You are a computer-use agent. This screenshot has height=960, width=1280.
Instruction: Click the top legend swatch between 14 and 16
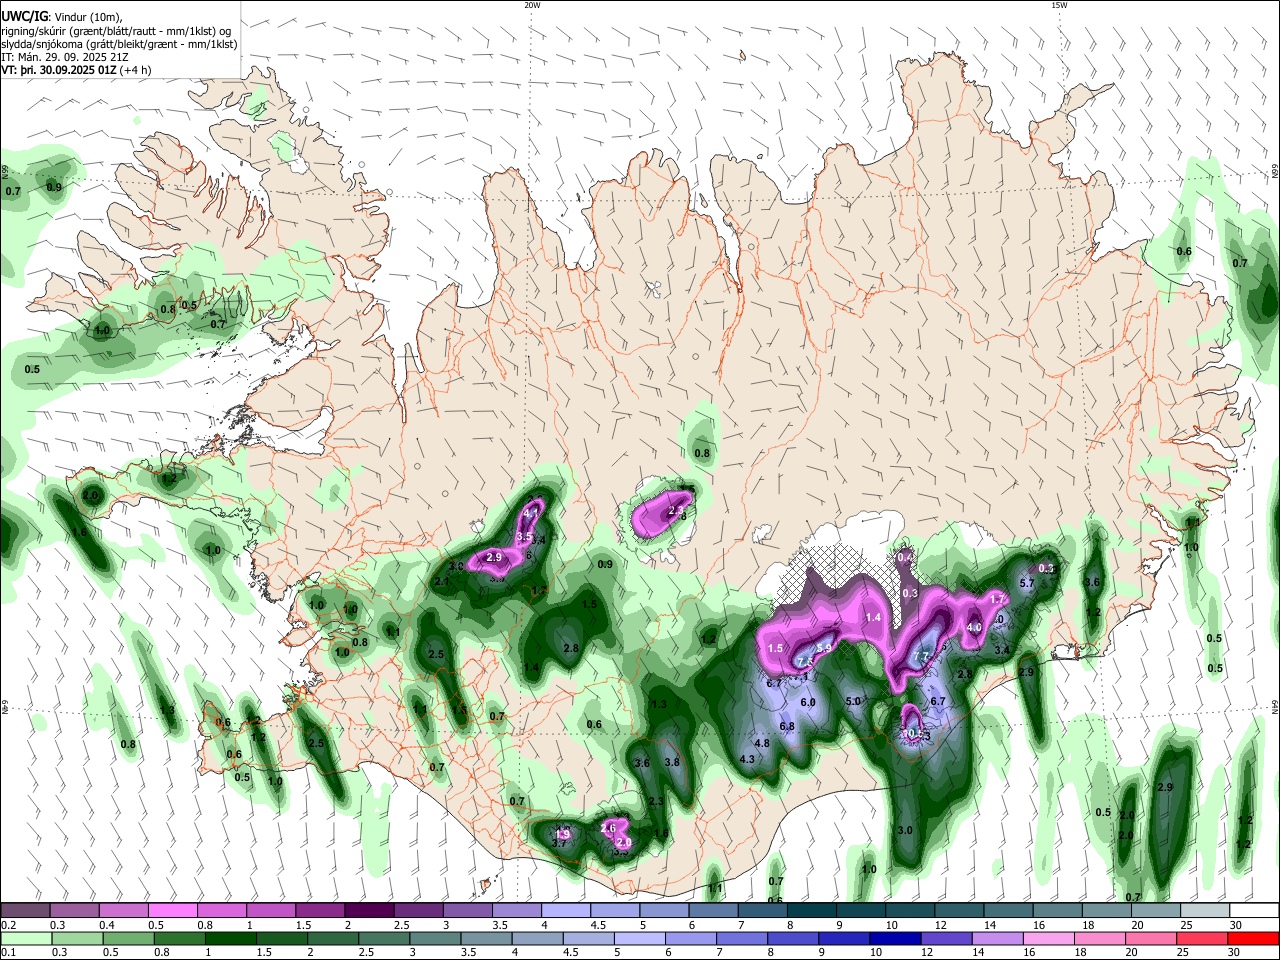tap(1008, 911)
